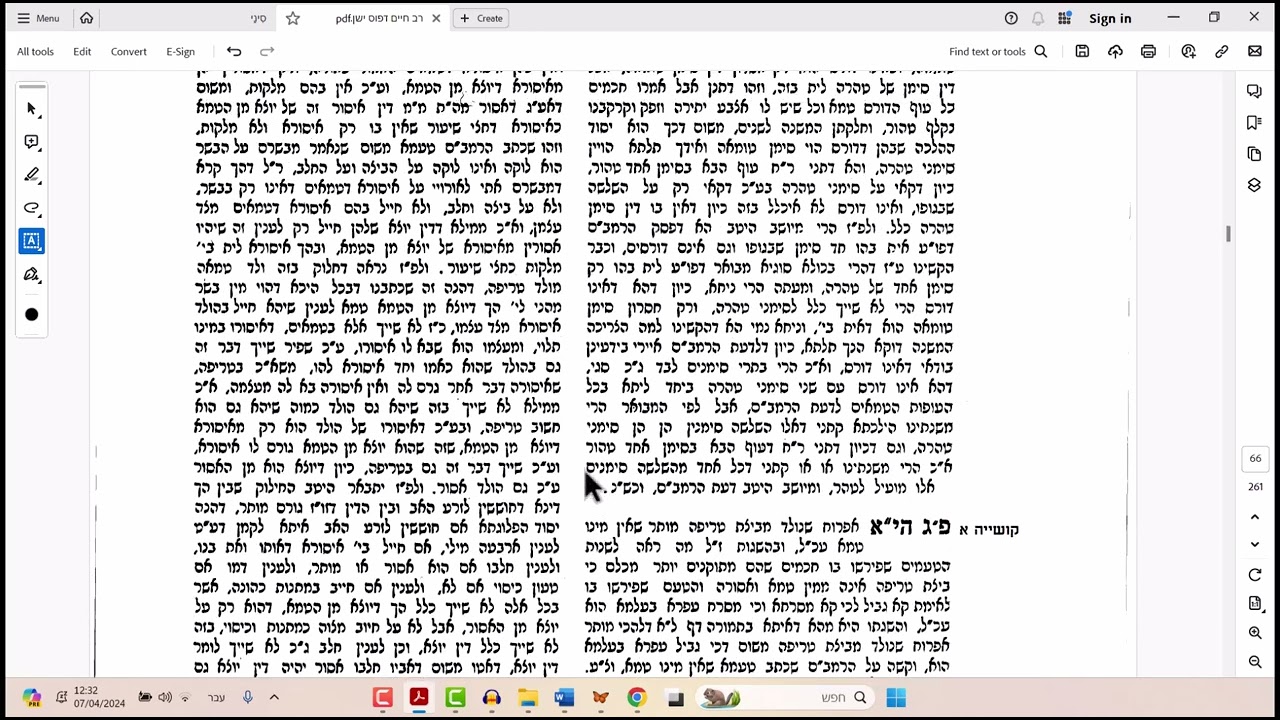Select the רב חיים דפוס ישן.pdf tab

point(379,18)
